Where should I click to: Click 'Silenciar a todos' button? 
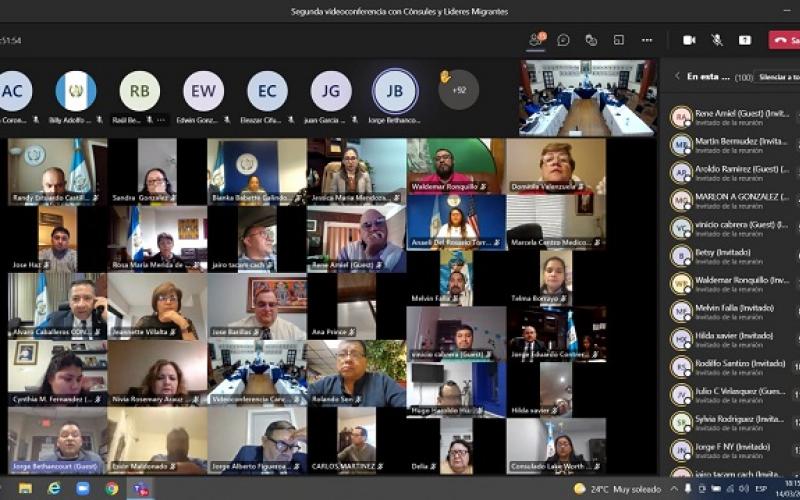(x=778, y=76)
